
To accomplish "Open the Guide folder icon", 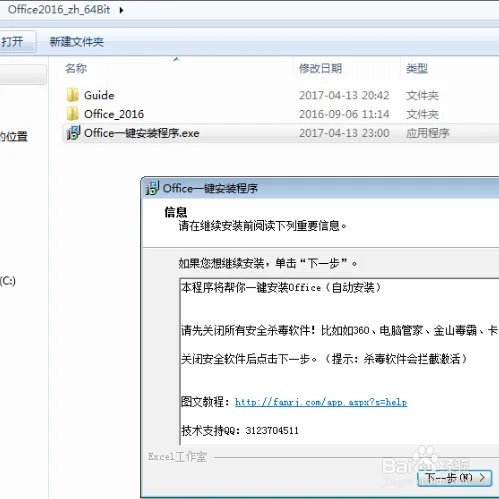I will (72, 95).
